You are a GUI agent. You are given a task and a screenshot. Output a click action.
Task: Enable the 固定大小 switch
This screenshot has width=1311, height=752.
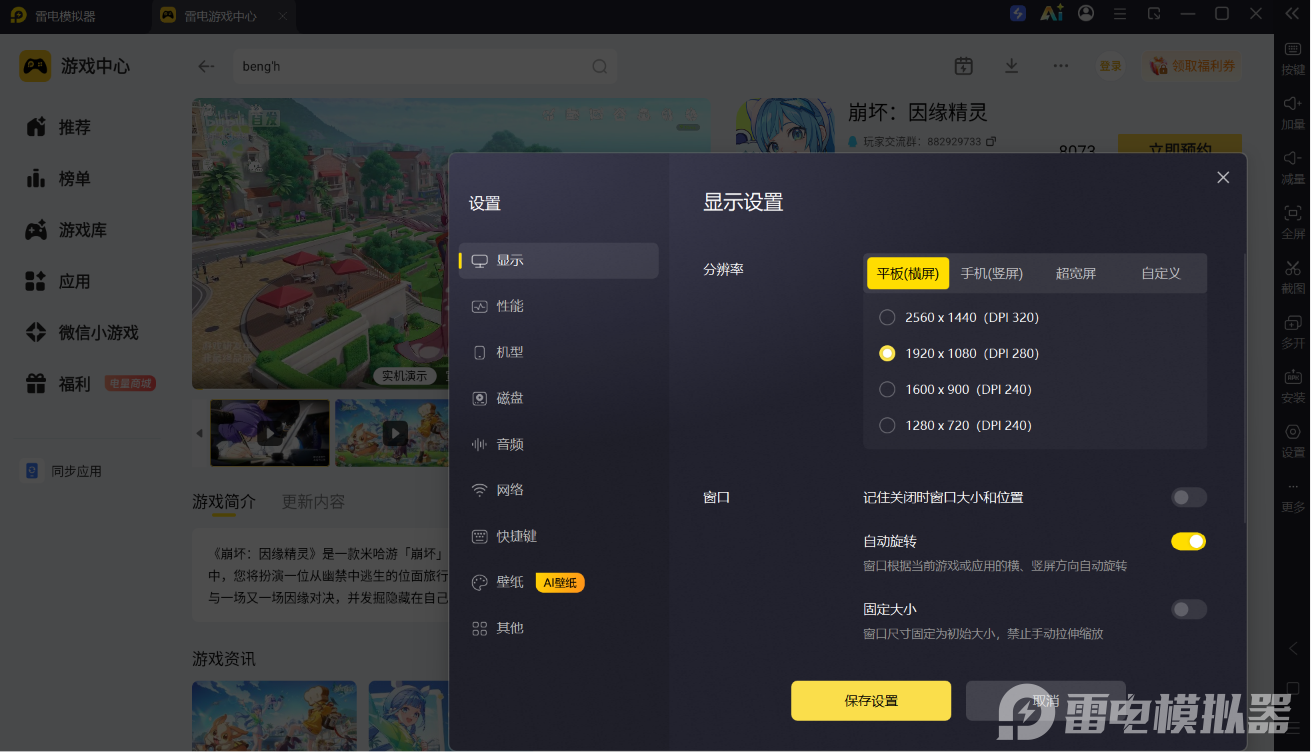pos(1189,609)
